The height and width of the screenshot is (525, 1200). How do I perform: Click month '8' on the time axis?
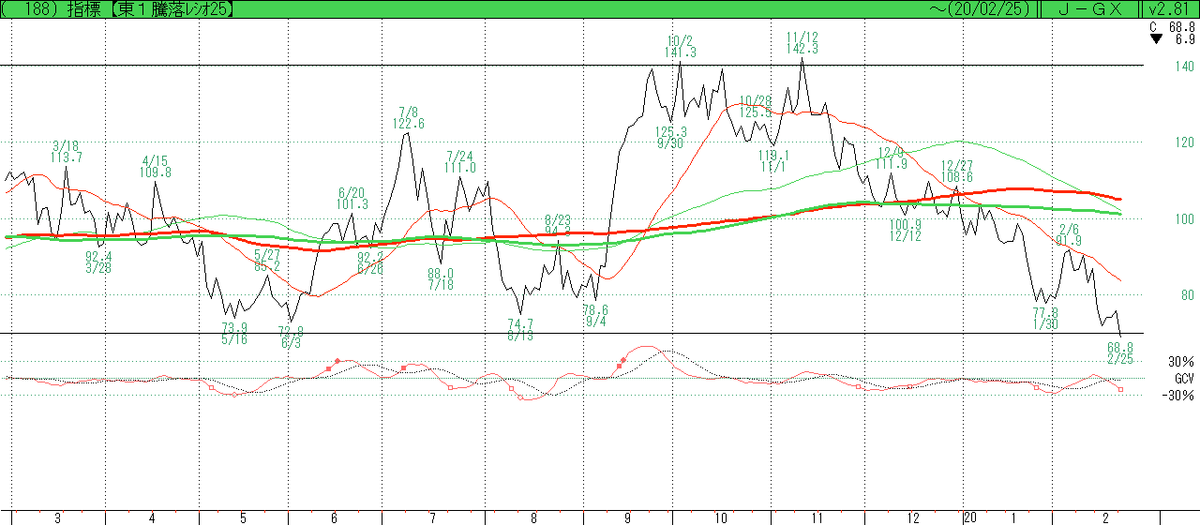[x=533, y=518]
